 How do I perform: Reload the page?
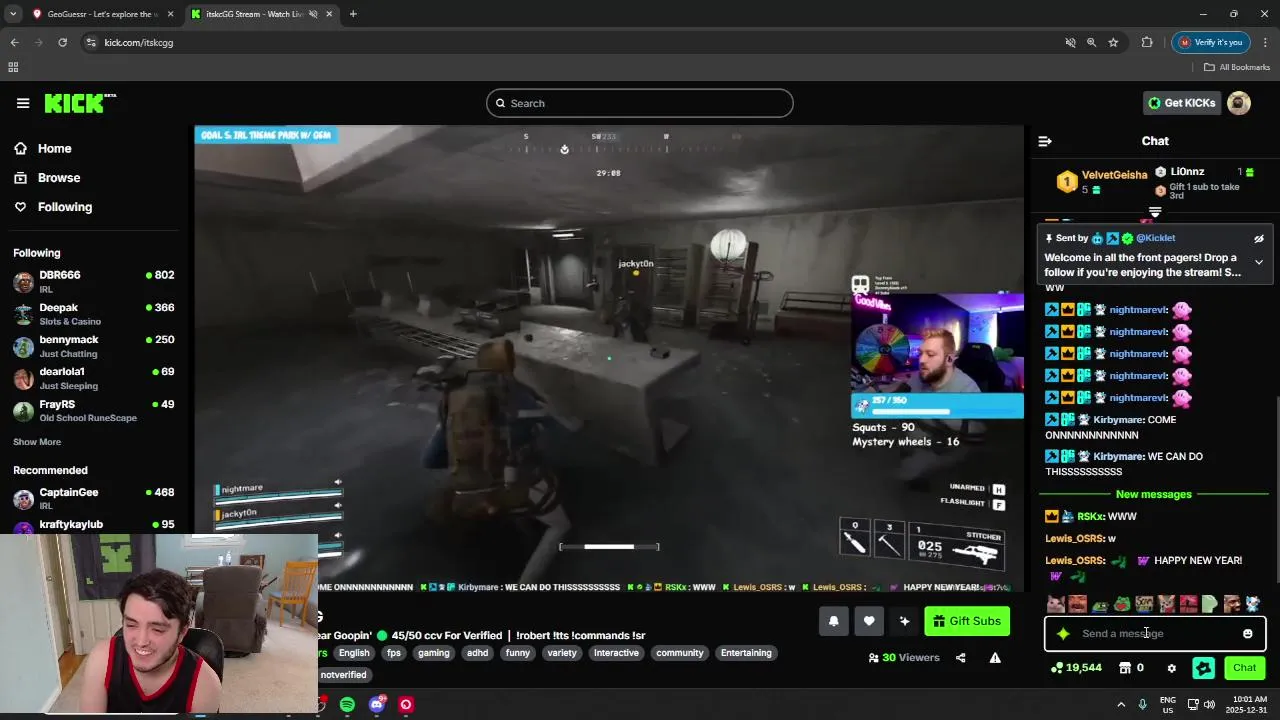click(62, 42)
